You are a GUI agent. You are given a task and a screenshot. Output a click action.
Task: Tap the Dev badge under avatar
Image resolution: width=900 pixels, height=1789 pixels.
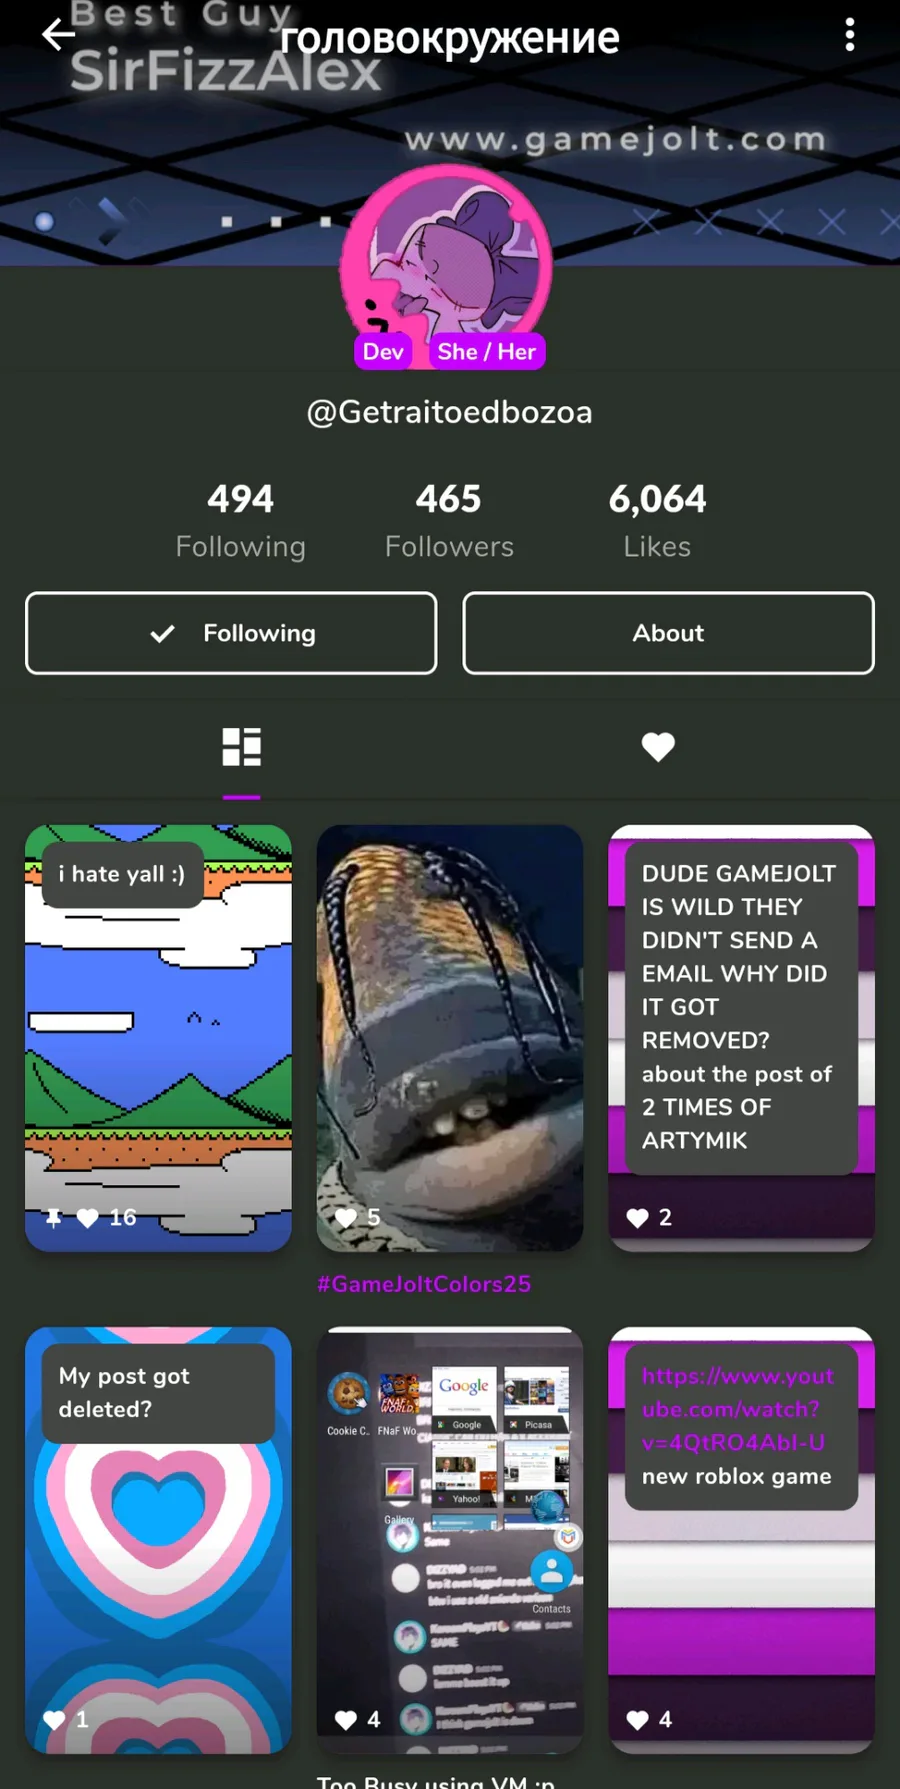click(x=383, y=351)
